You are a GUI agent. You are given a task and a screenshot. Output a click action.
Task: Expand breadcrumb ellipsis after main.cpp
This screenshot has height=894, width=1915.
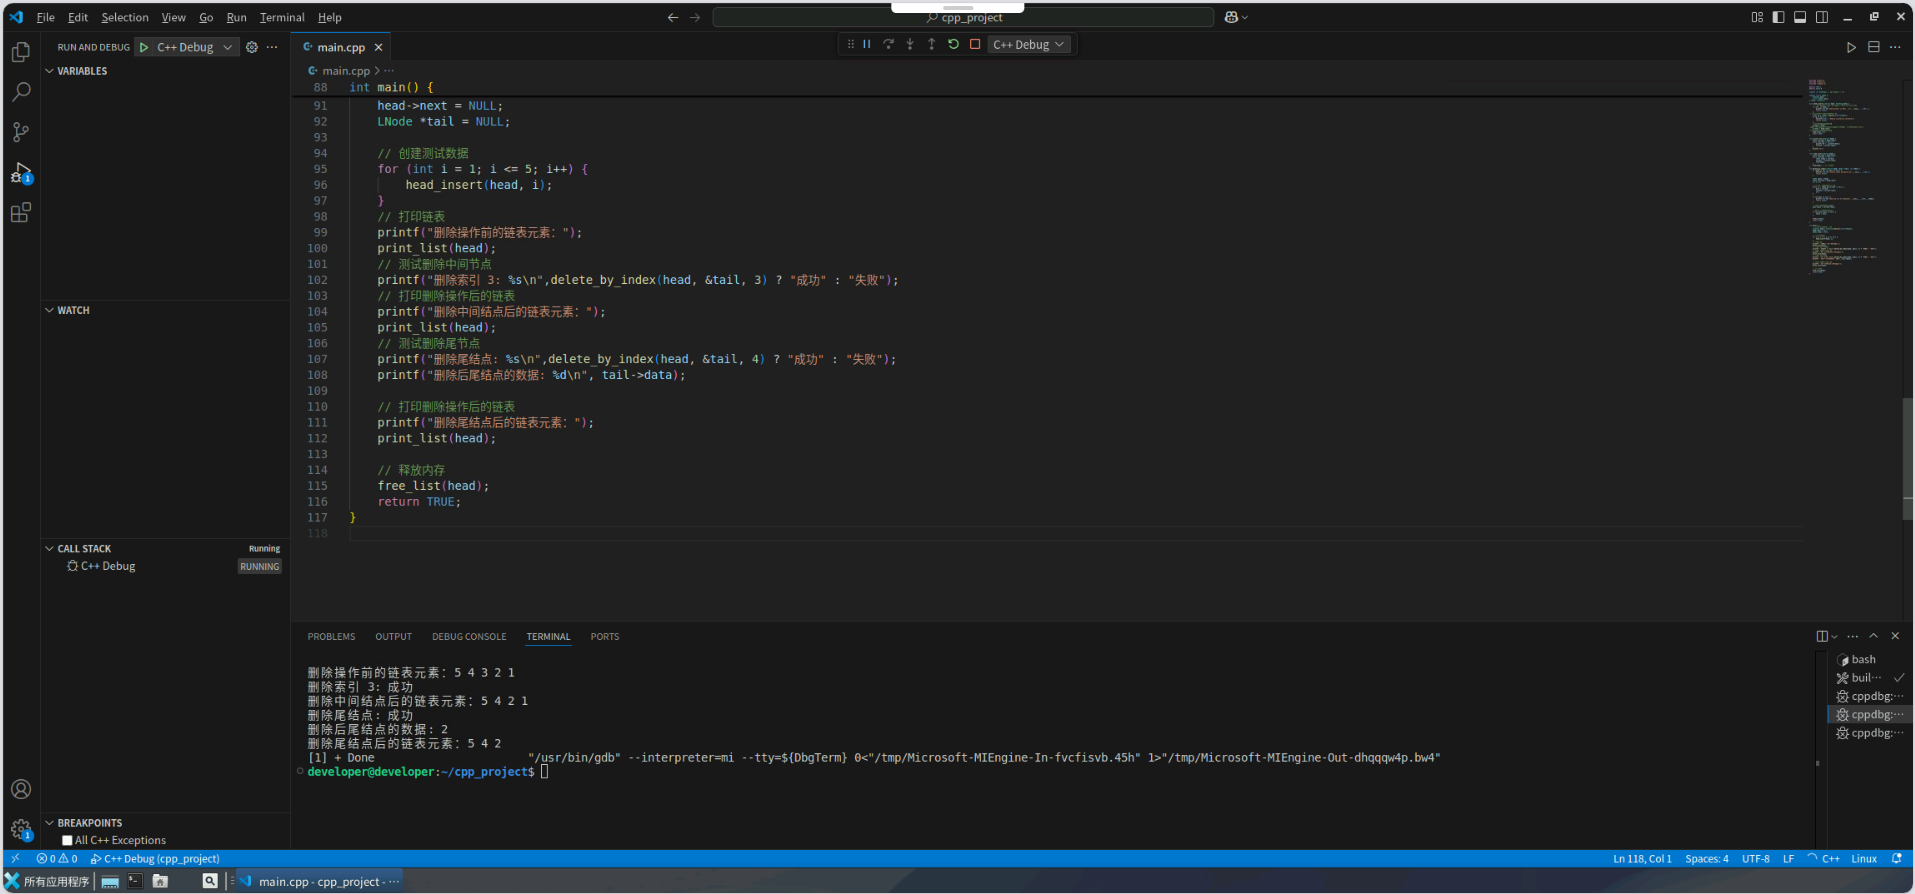[389, 71]
